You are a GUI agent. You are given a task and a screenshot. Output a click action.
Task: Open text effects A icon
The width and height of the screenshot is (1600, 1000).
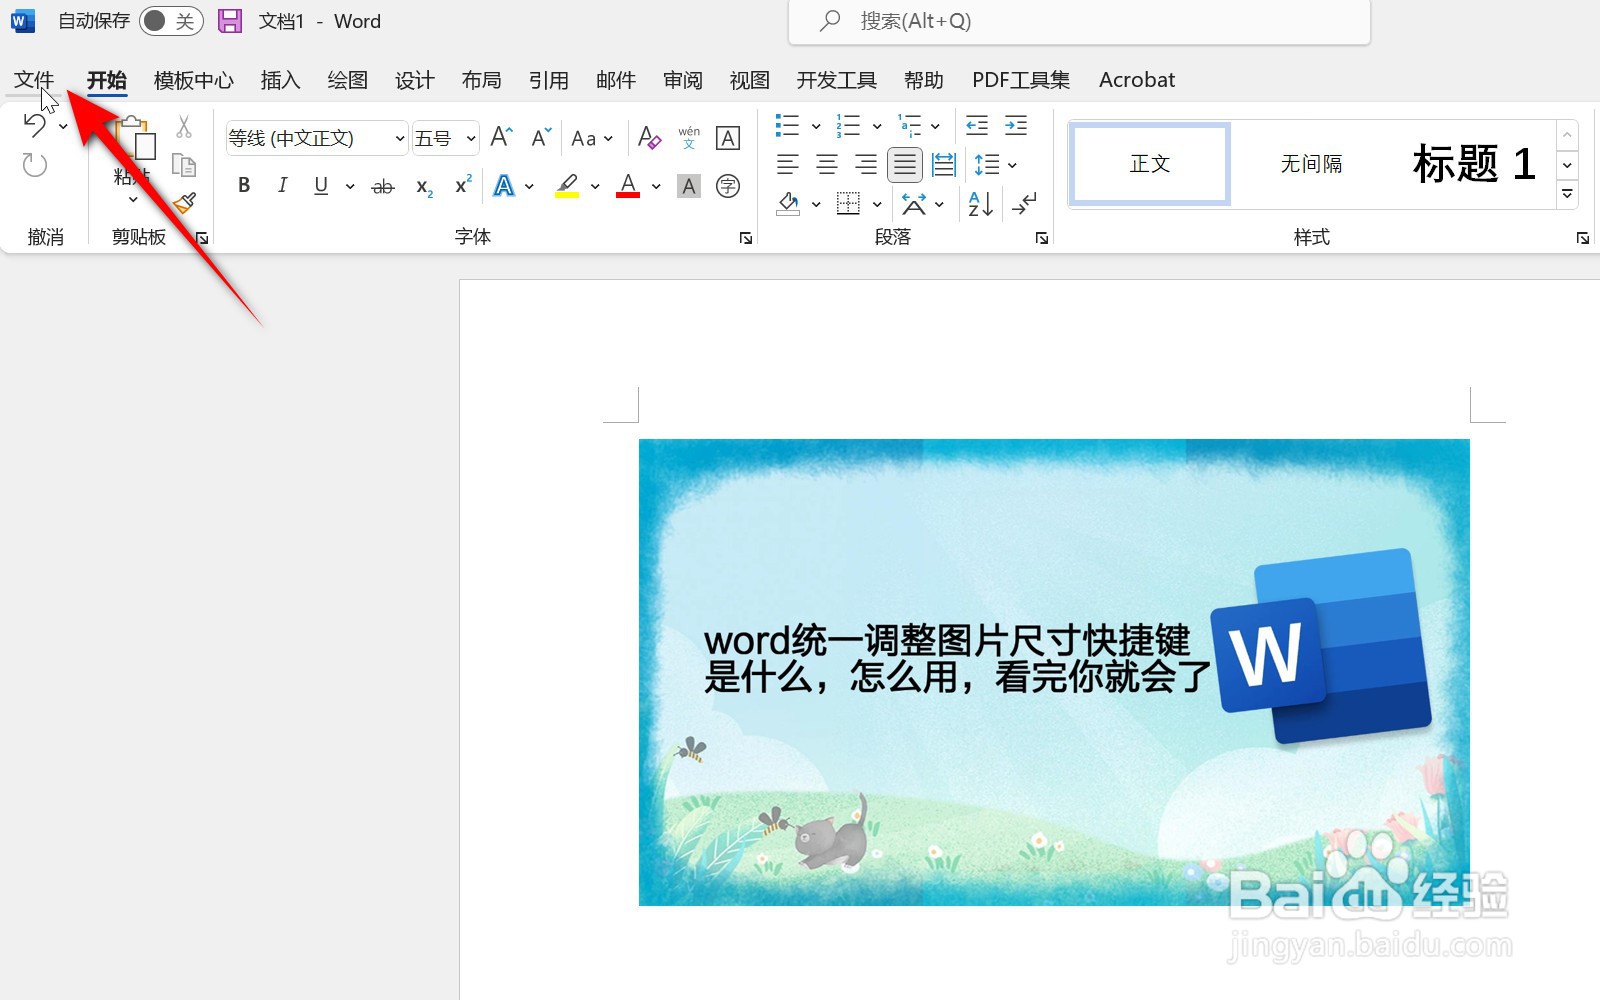[x=504, y=186]
